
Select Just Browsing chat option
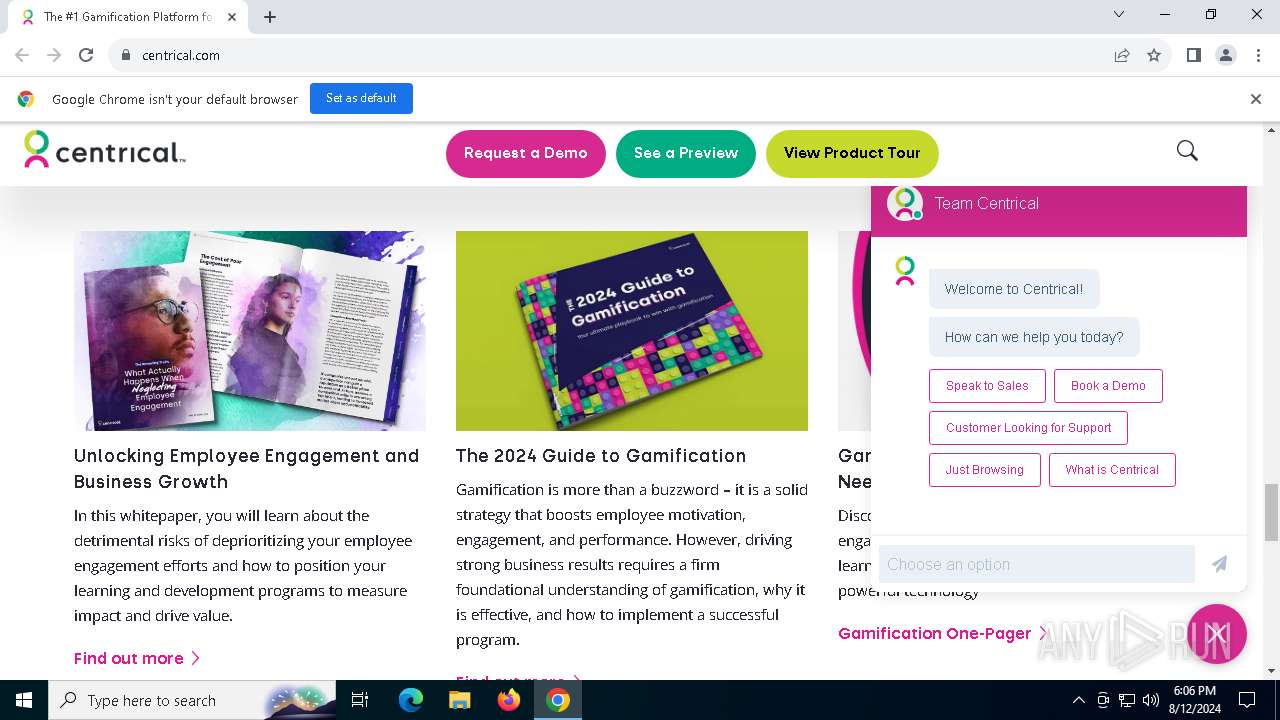tap(985, 470)
